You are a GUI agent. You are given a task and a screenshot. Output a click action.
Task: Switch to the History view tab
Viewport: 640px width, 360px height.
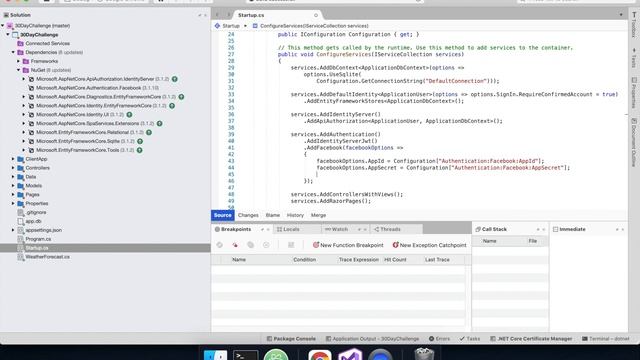click(x=295, y=215)
